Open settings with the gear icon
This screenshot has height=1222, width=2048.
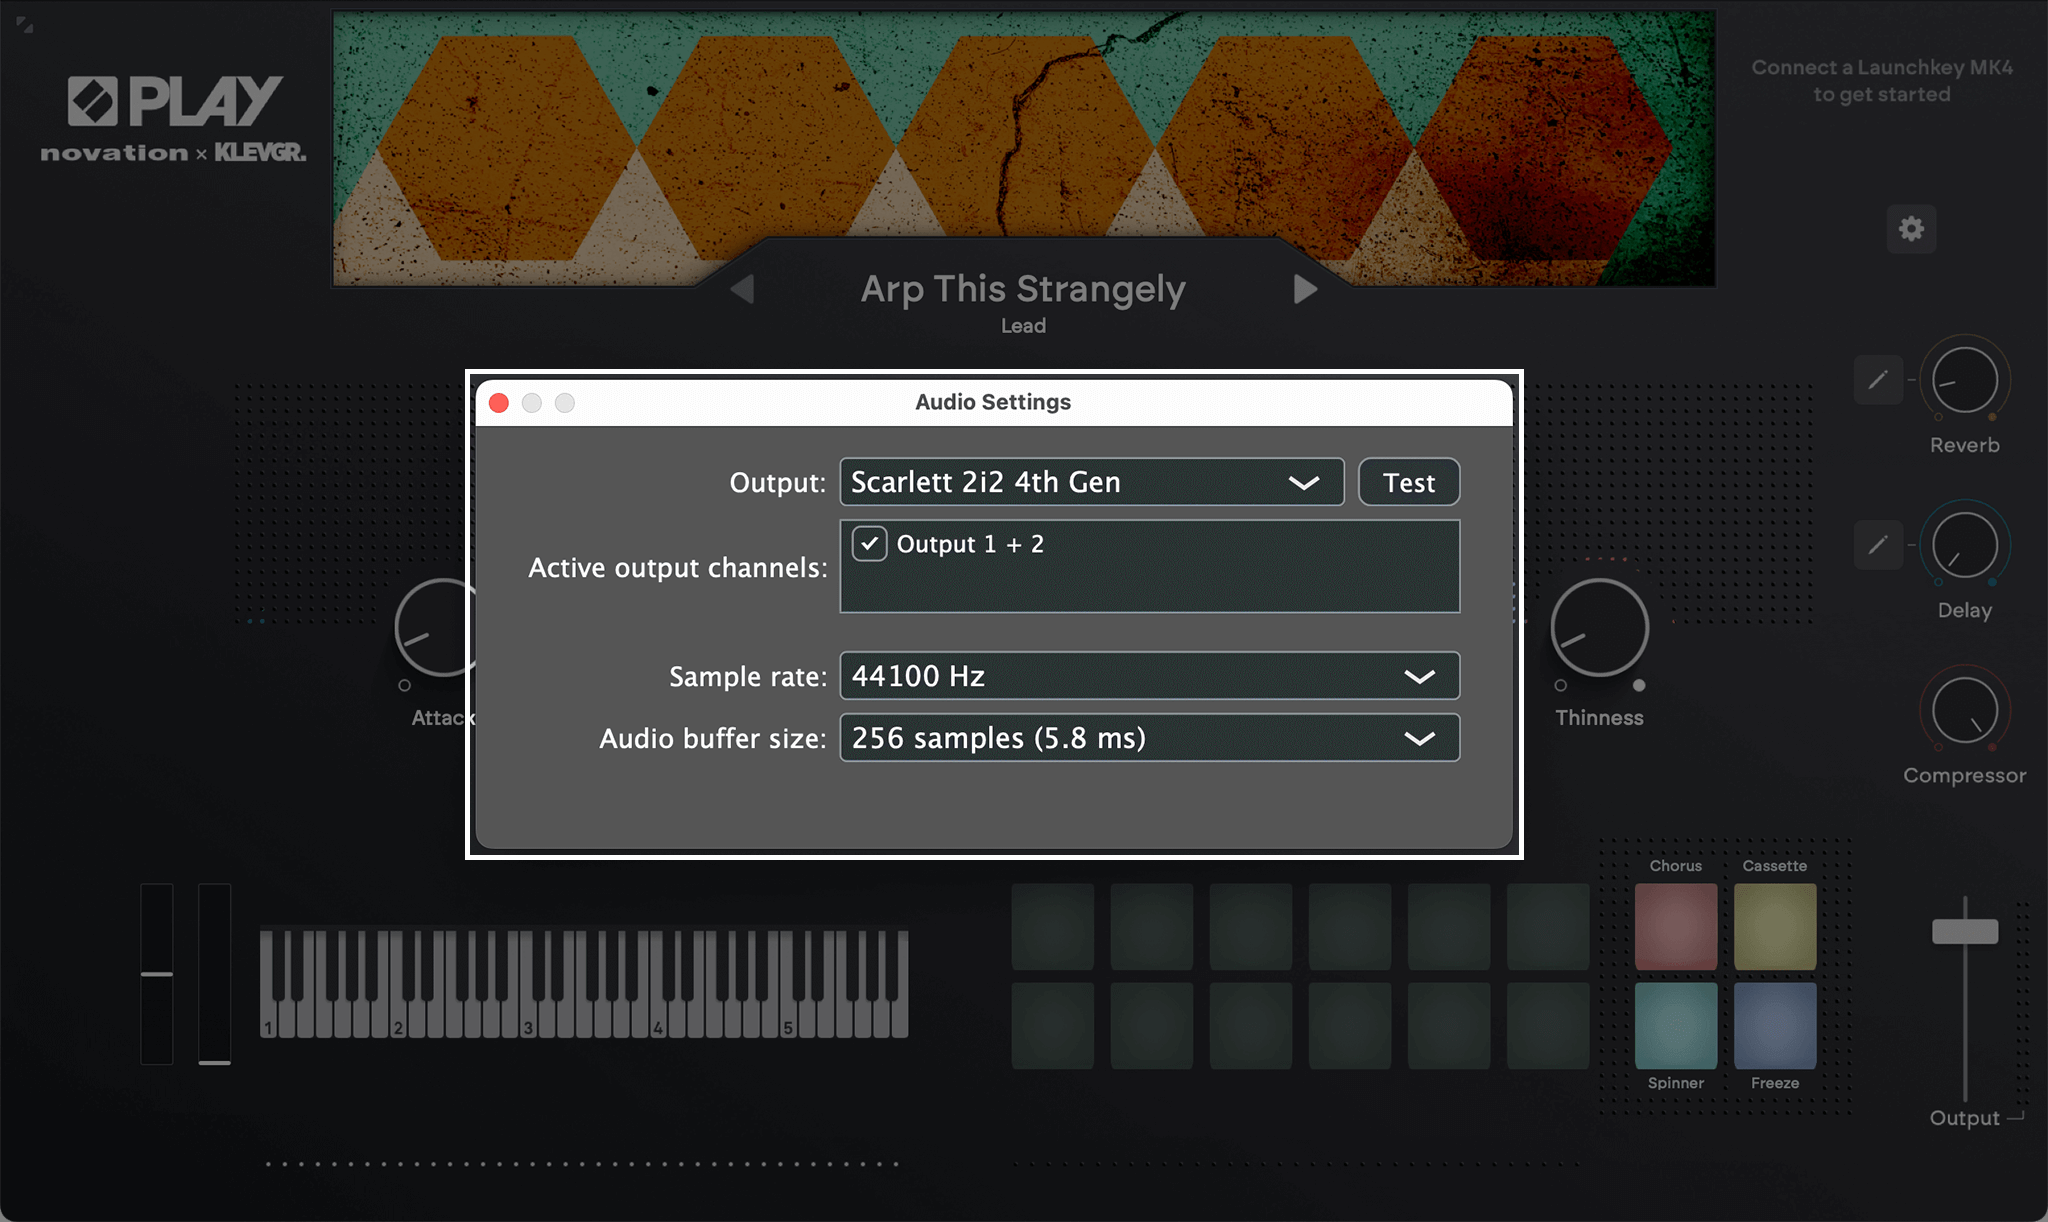1911,229
